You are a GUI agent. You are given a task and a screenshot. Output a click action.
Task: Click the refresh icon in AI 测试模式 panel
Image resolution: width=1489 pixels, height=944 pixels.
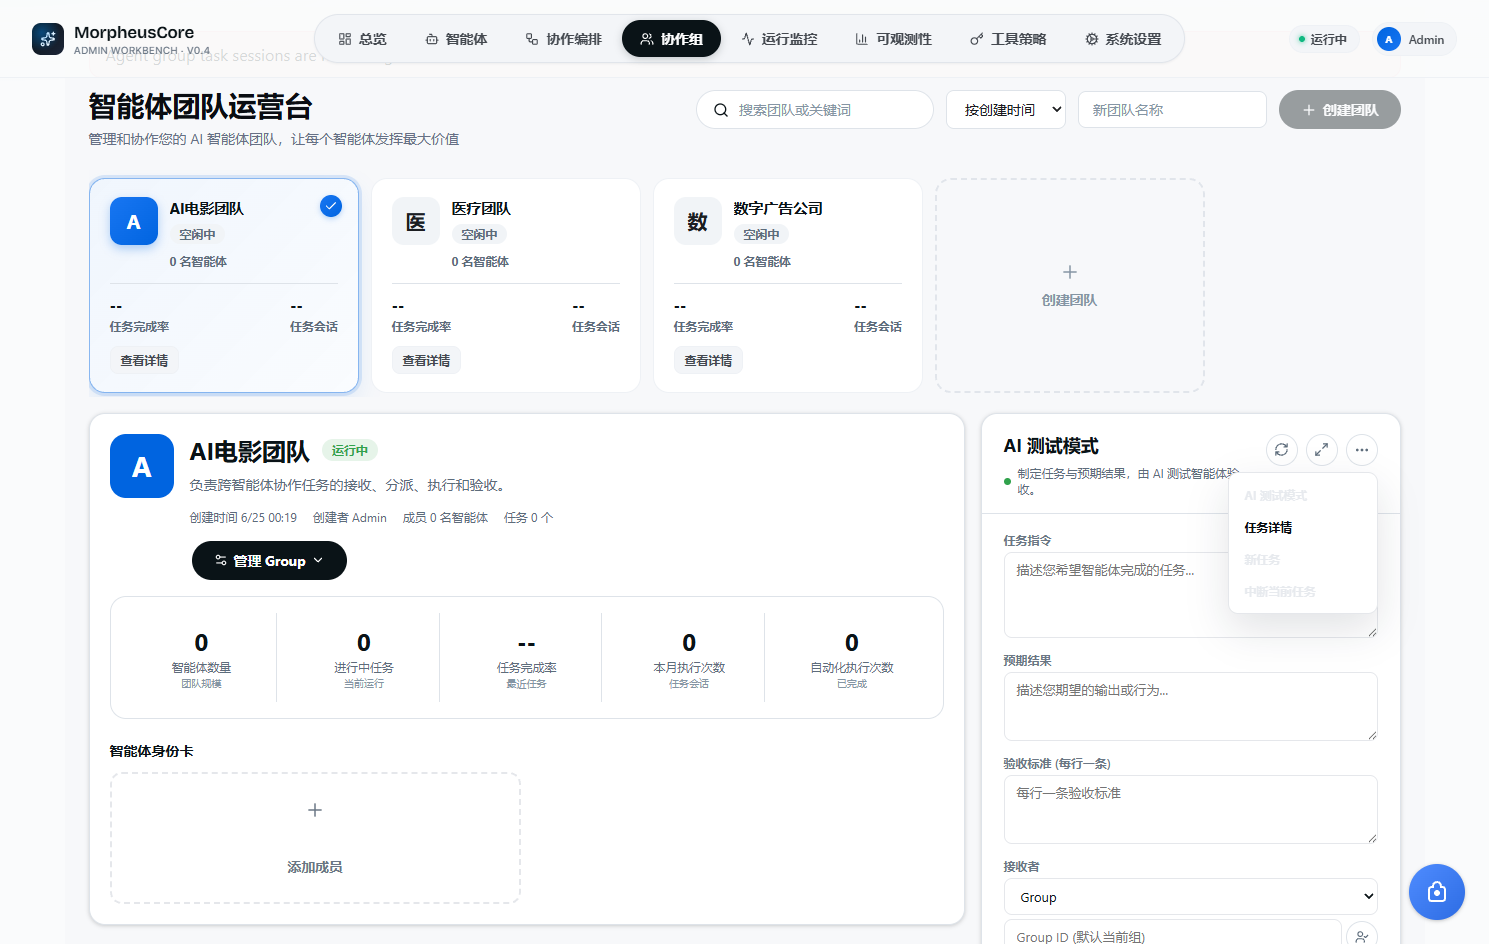click(x=1282, y=450)
